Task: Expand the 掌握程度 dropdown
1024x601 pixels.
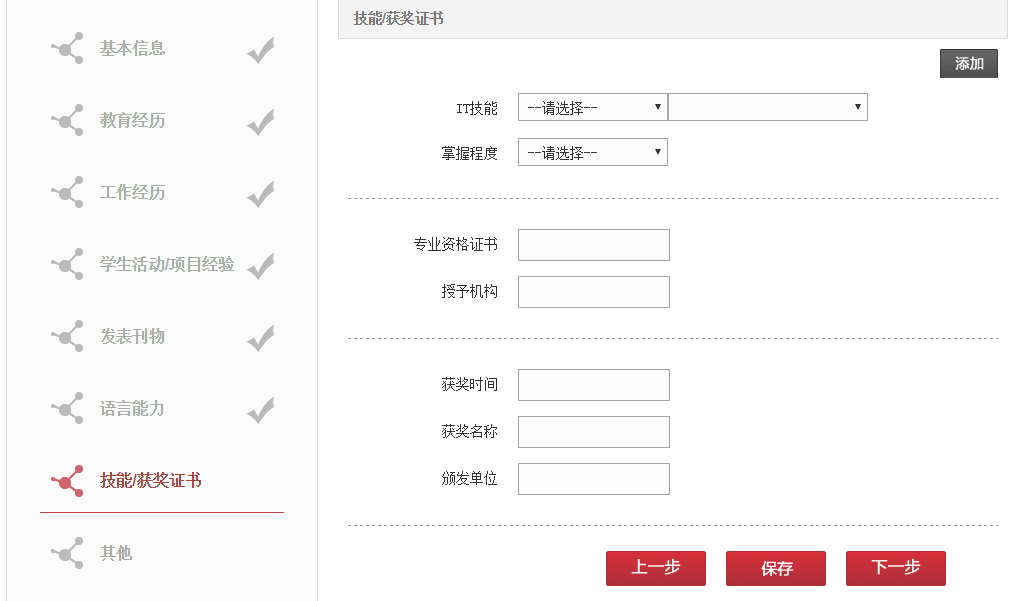Action: coord(592,153)
